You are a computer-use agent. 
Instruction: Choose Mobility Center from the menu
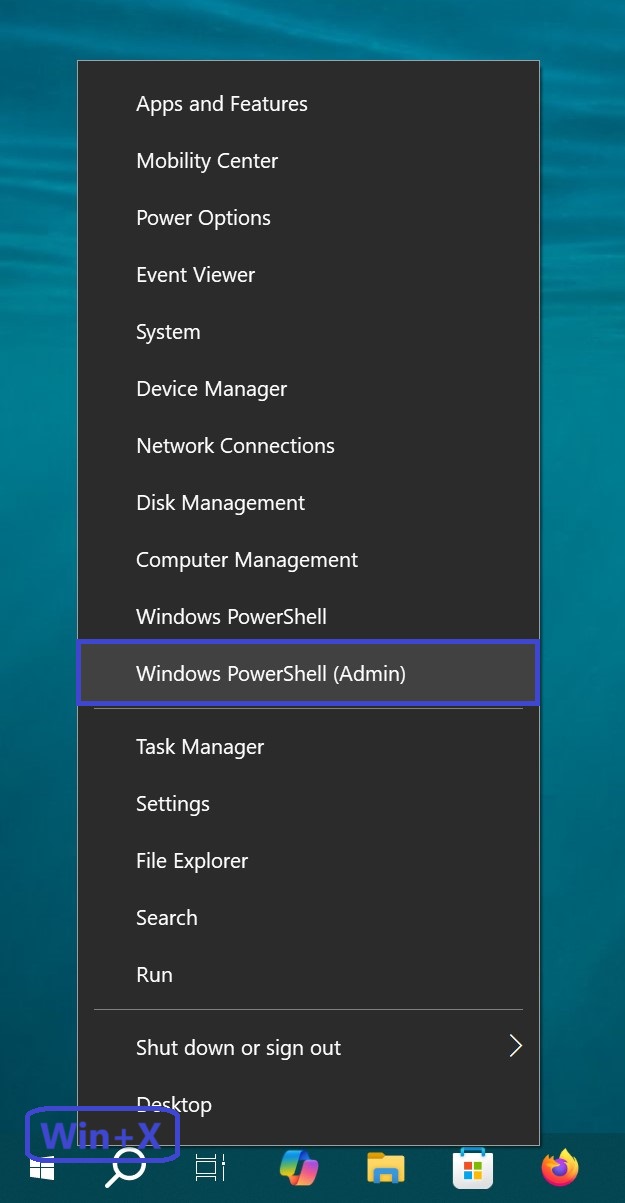(x=207, y=161)
